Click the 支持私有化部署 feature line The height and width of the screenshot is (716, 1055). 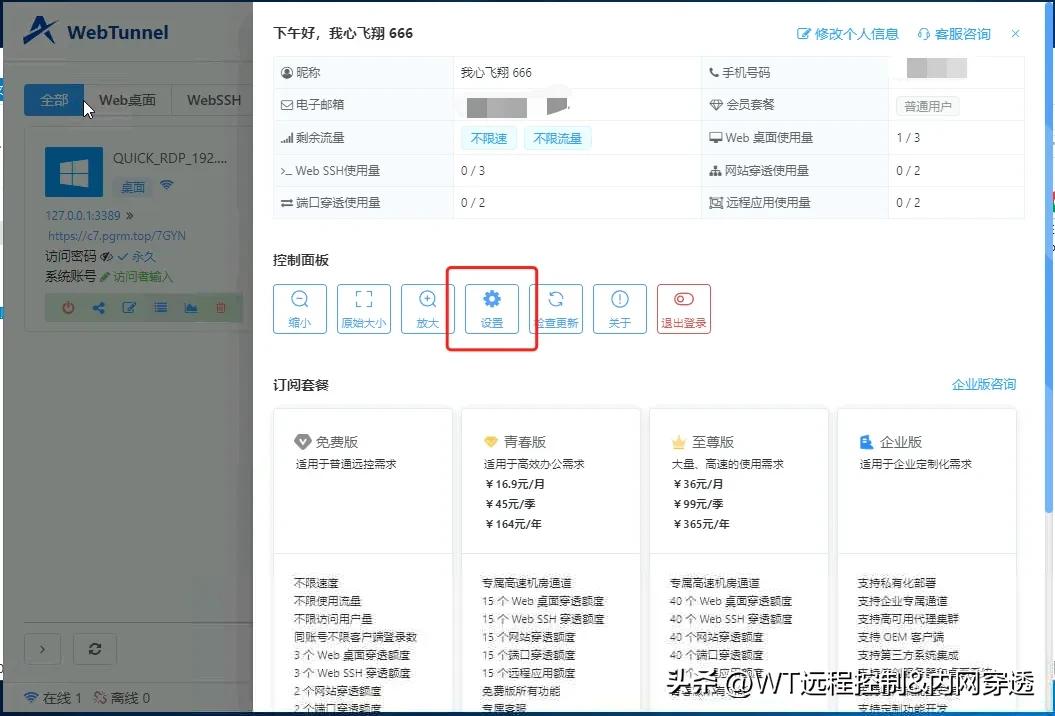click(896, 583)
